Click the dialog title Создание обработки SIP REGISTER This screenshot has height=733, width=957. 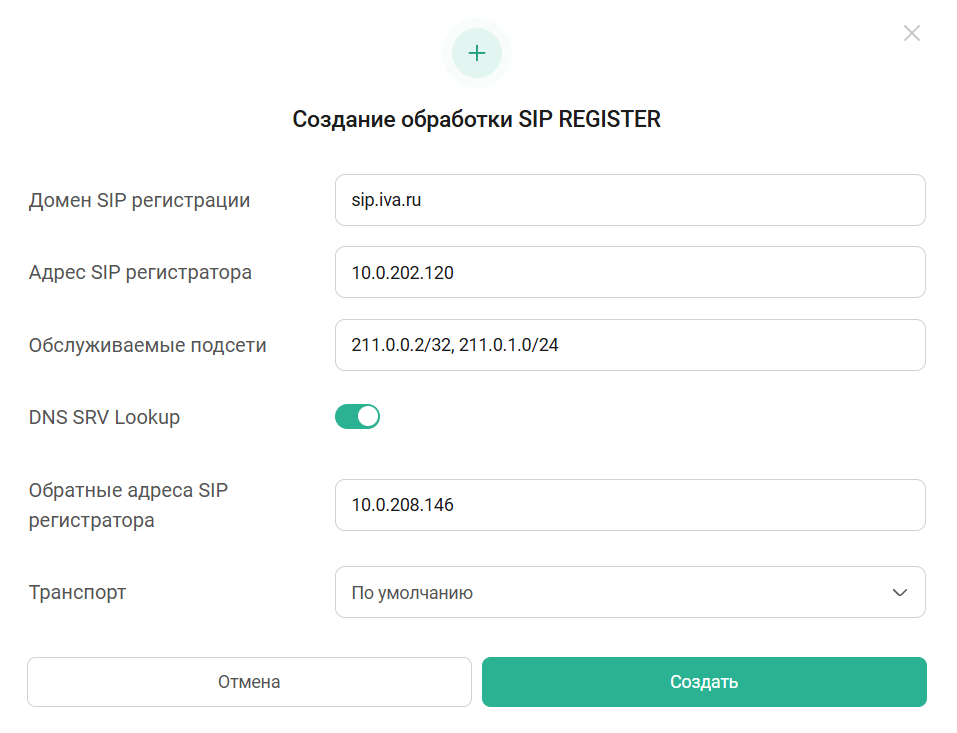coord(477,120)
